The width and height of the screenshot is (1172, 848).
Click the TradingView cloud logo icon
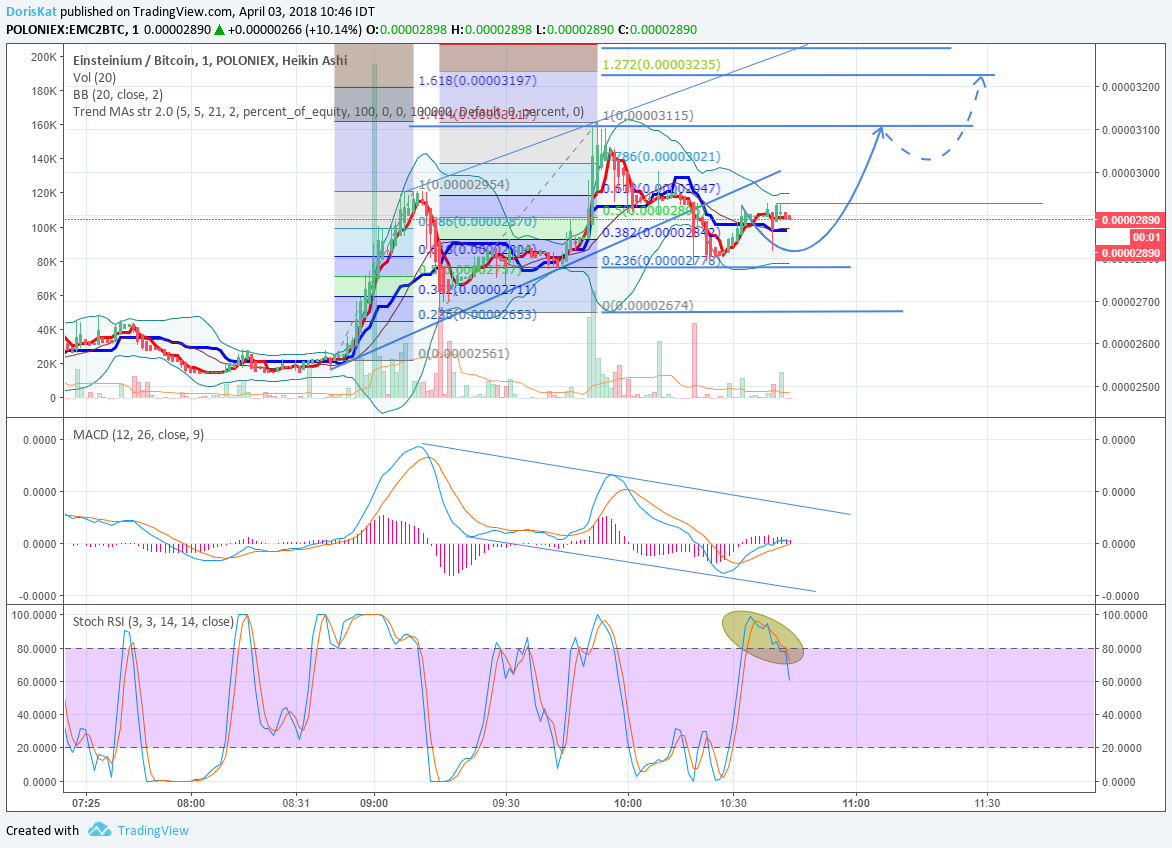tap(99, 829)
